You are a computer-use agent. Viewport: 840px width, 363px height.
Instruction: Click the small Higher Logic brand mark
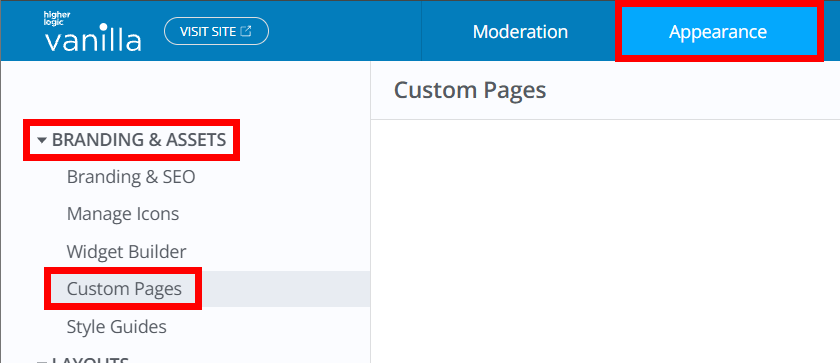pos(57,18)
